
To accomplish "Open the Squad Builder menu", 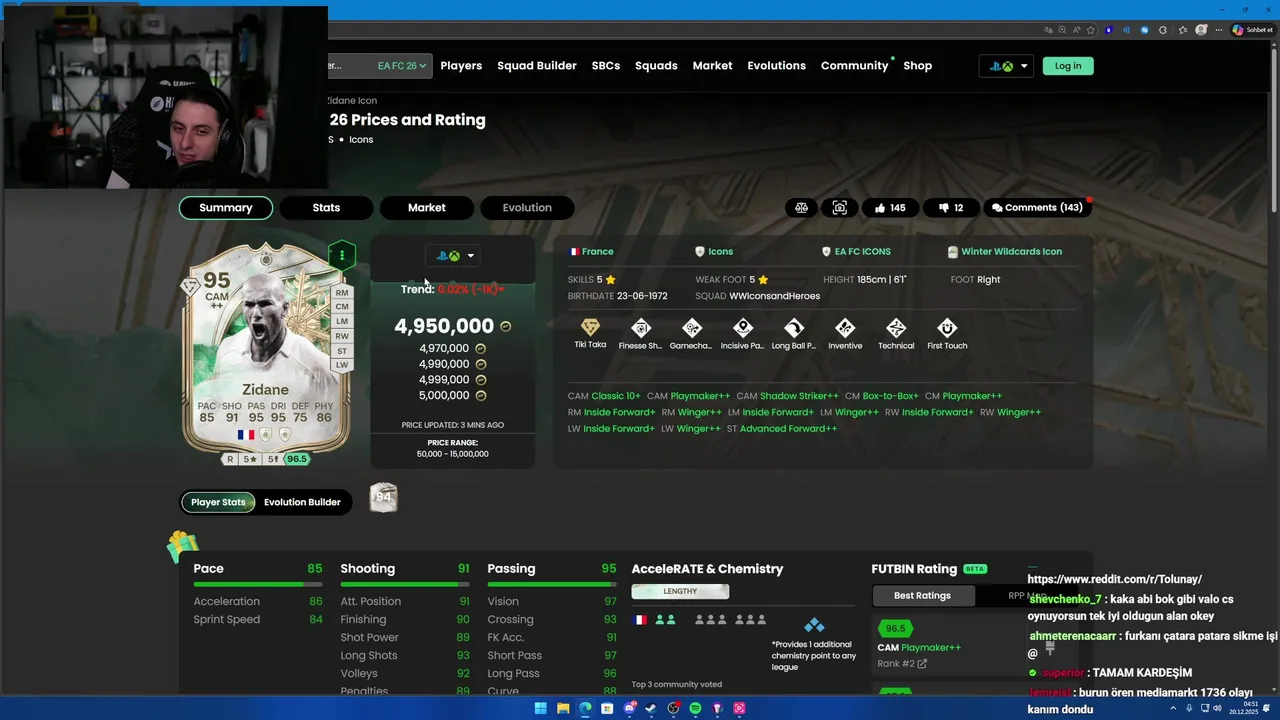I will pos(537,66).
